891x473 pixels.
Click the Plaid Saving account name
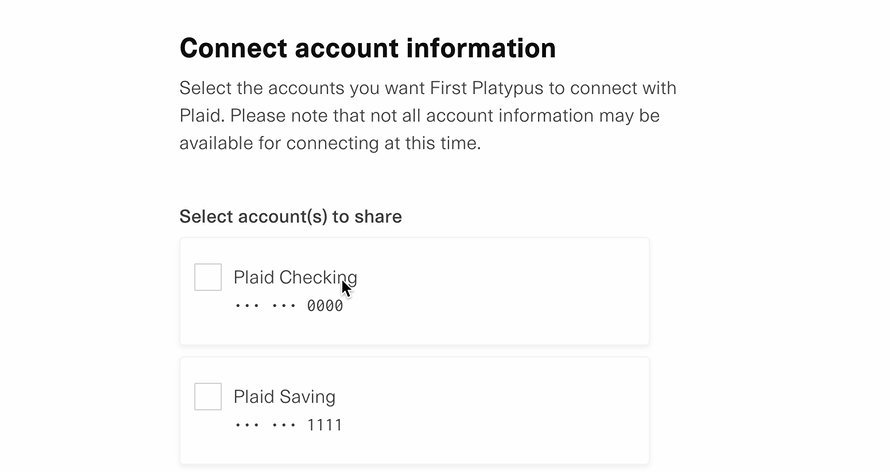click(x=284, y=397)
